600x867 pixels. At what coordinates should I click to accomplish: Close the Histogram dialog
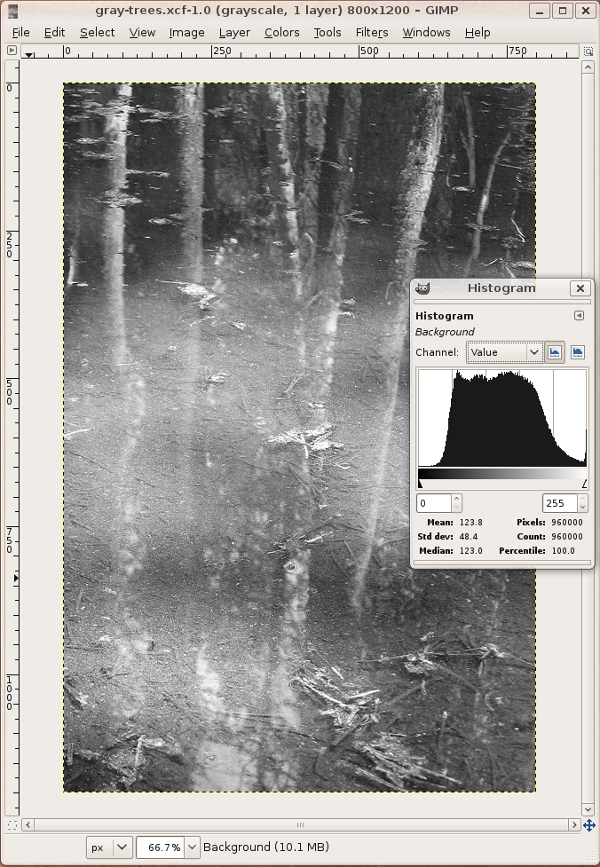pyautogui.click(x=579, y=288)
